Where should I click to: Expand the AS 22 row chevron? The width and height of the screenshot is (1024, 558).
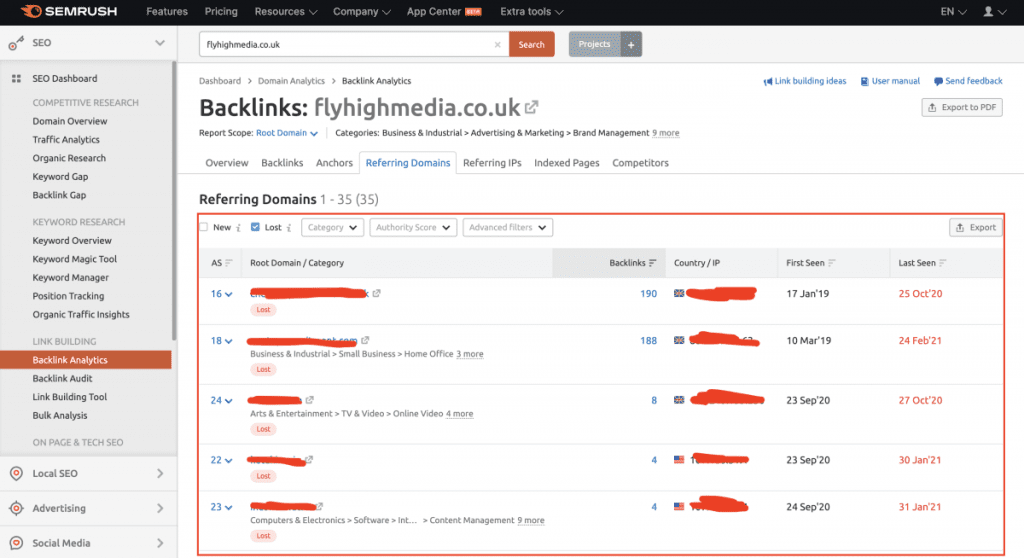coord(229,461)
